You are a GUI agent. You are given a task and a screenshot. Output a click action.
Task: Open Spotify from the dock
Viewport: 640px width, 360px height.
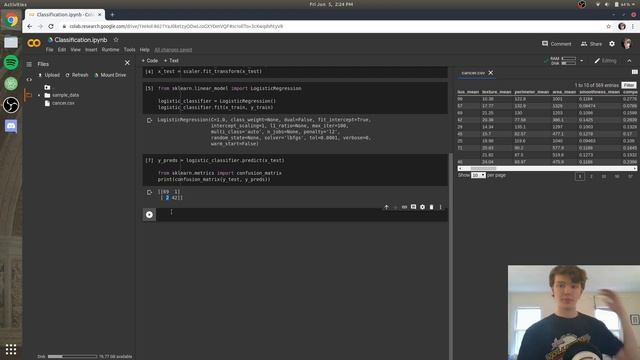[11, 62]
